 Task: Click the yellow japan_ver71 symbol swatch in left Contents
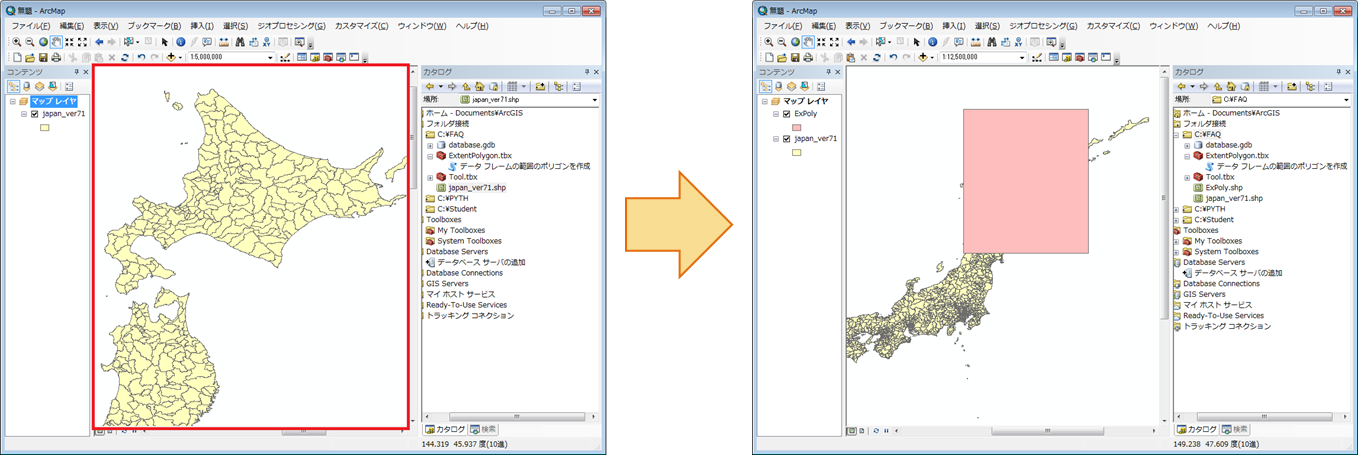44,127
